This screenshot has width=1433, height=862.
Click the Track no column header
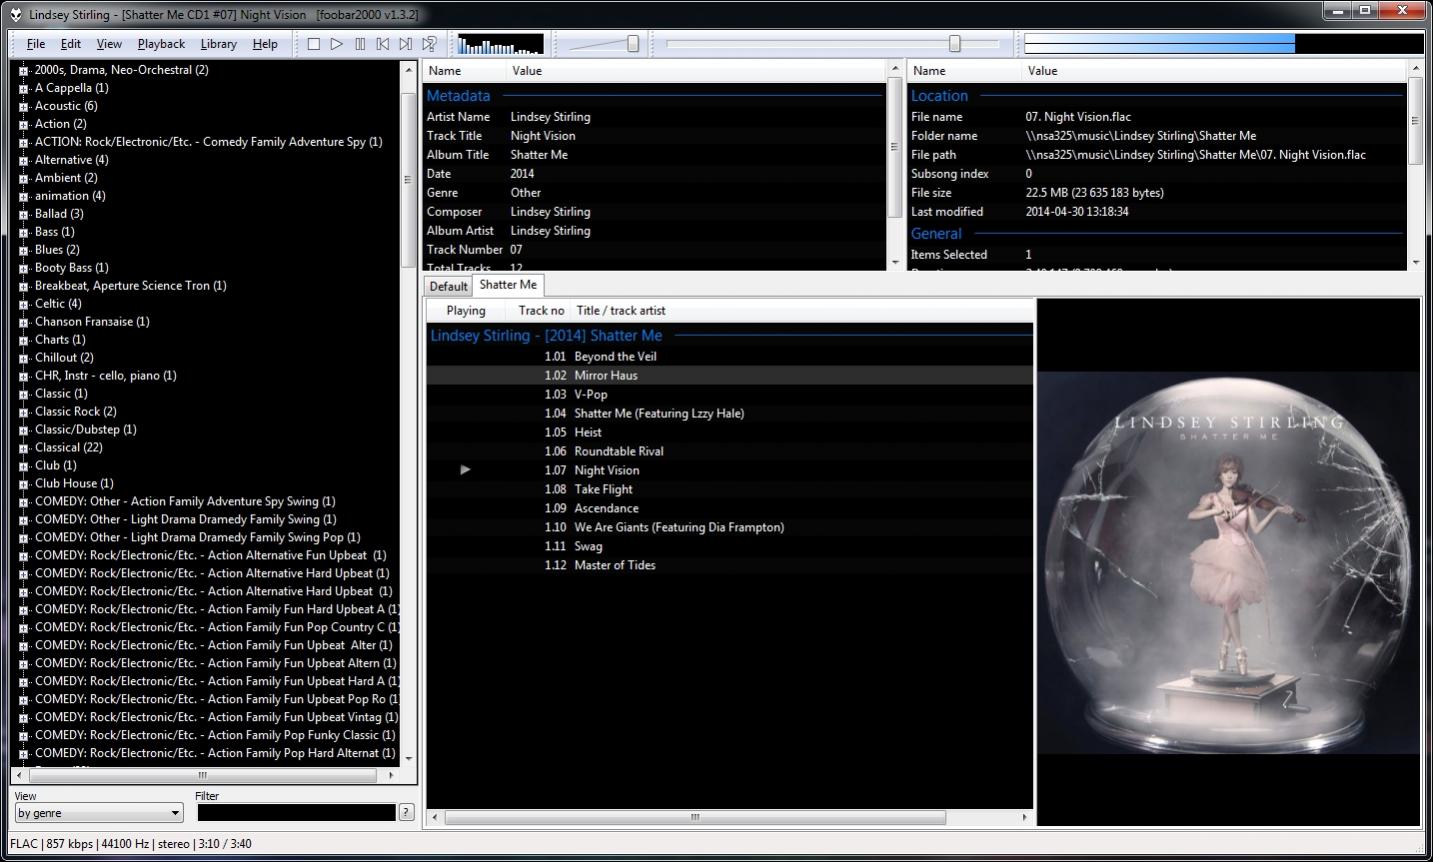tap(541, 311)
